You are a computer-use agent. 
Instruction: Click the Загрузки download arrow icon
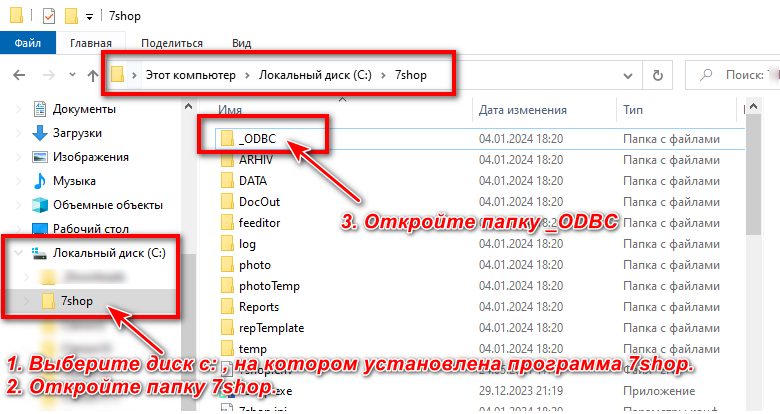(x=40, y=133)
